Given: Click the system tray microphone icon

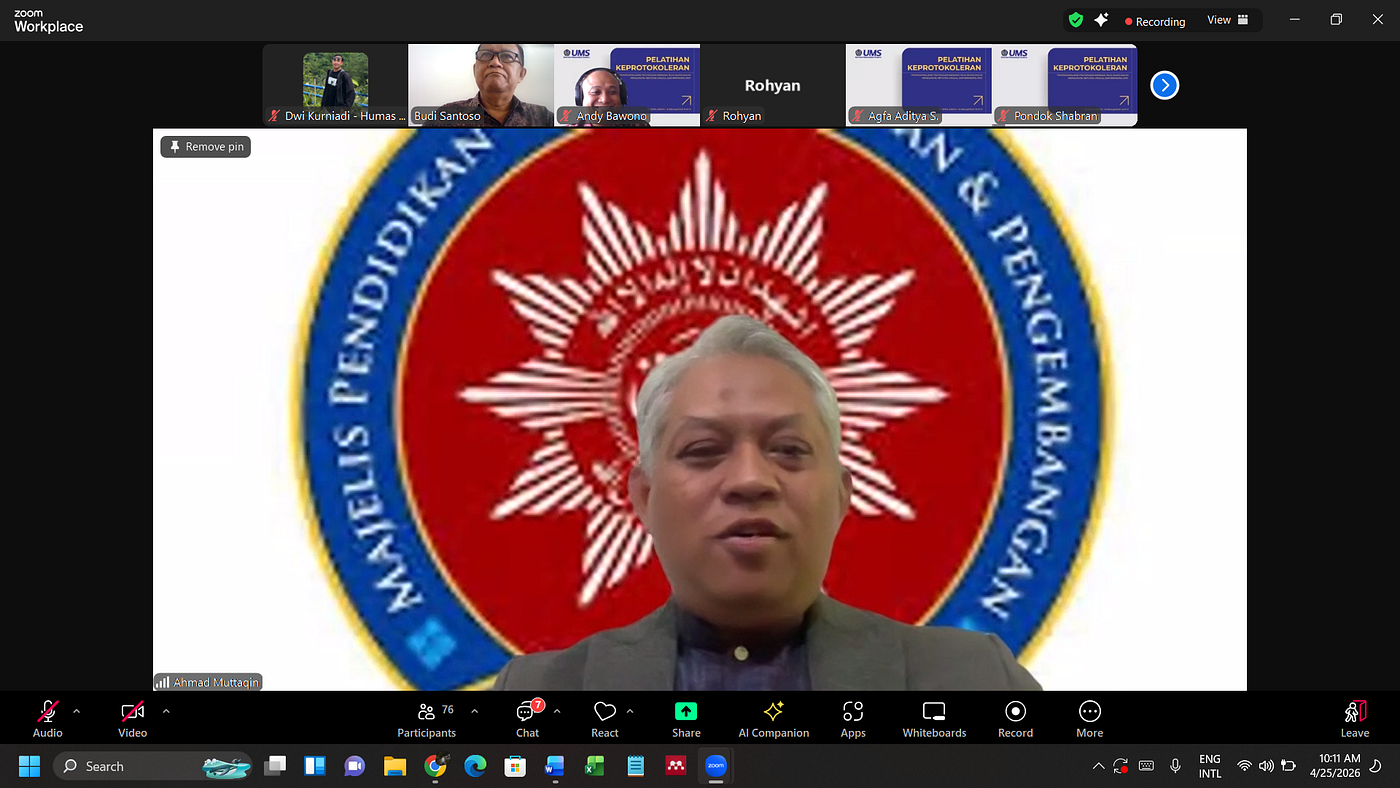Looking at the screenshot, I should [x=1175, y=766].
